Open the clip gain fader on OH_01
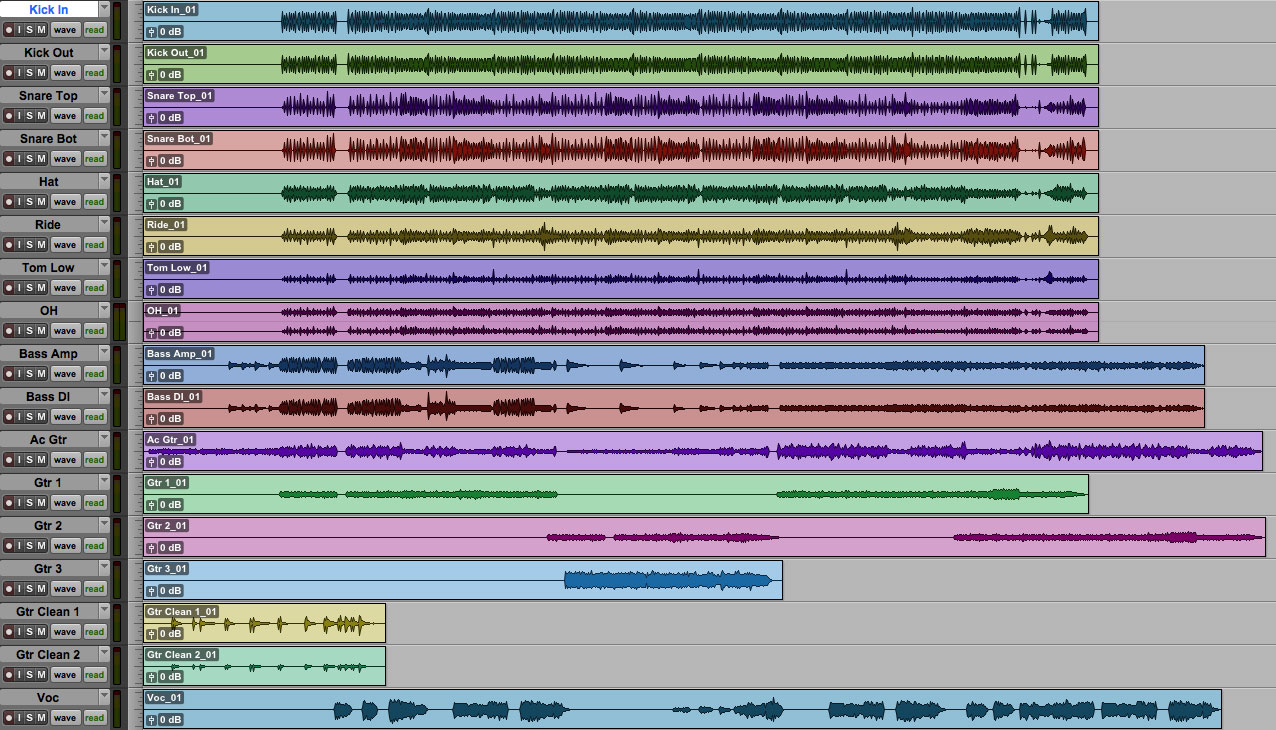The image size is (1276, 730). (x=153, y=332)
